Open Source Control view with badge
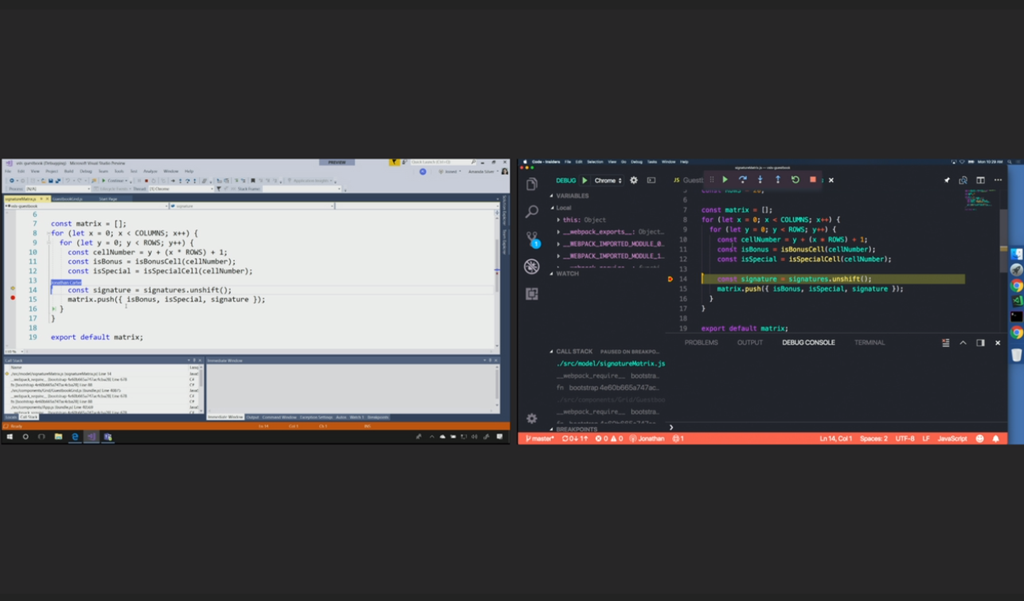1024x601 pixels. point(532,239)
